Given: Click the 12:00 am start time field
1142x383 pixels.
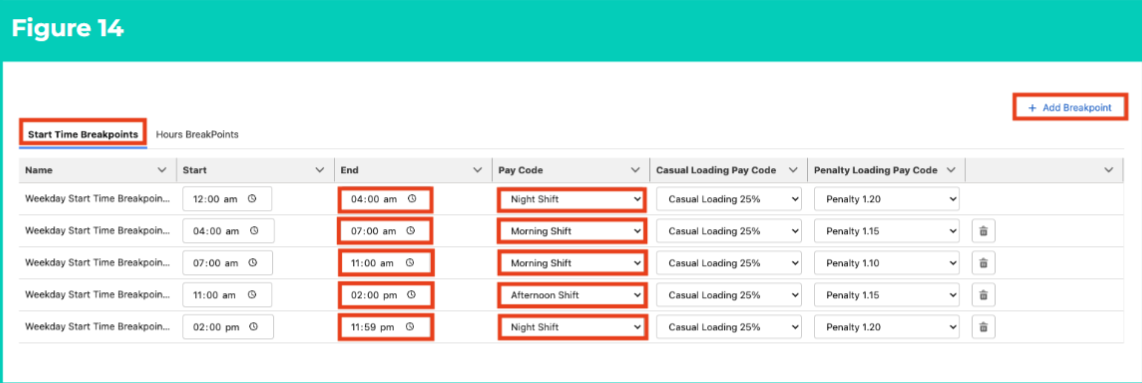Looking at the screenshot, I should pyautogui.click(x=227, y=199).
